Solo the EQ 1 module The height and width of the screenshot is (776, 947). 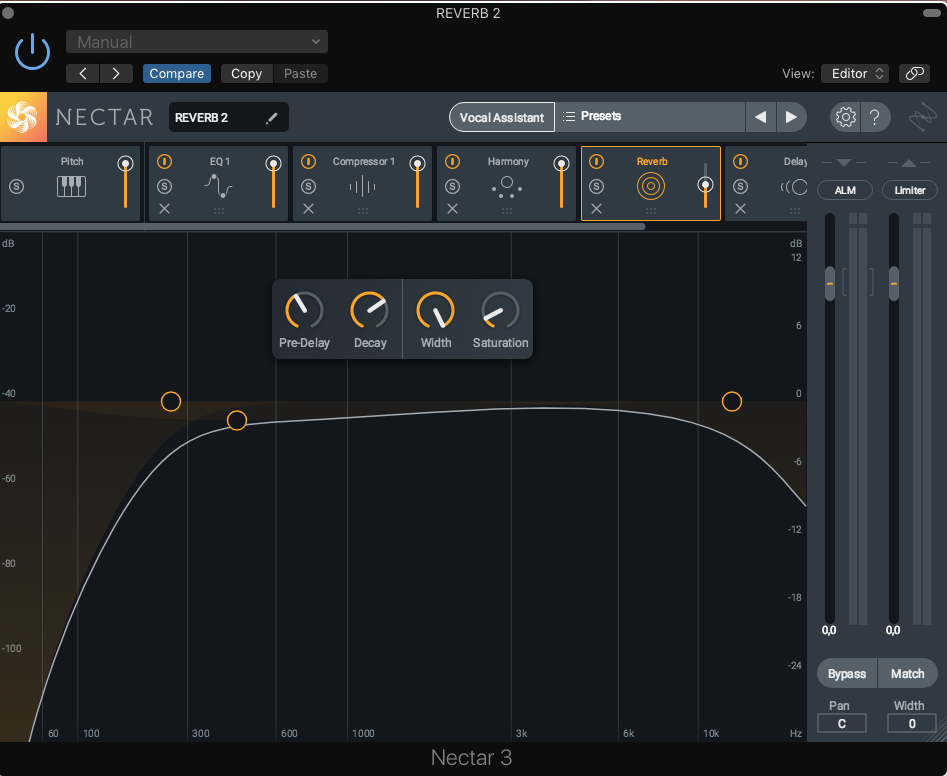tap(164, 187)
